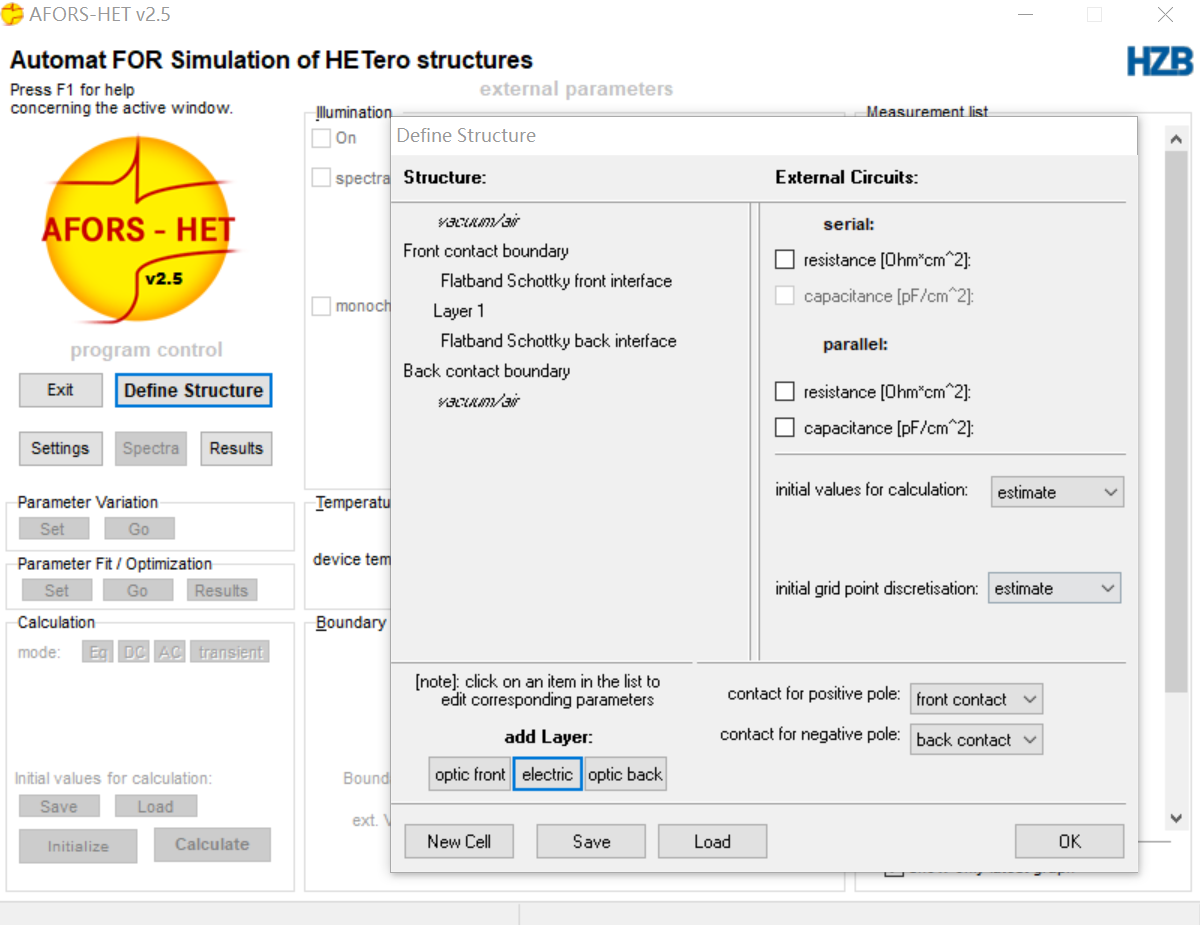This screenshot has height=925, width=1200.
Task: Click Measurement list scrollbar up arrow
Action: [x=1176, y=139]
